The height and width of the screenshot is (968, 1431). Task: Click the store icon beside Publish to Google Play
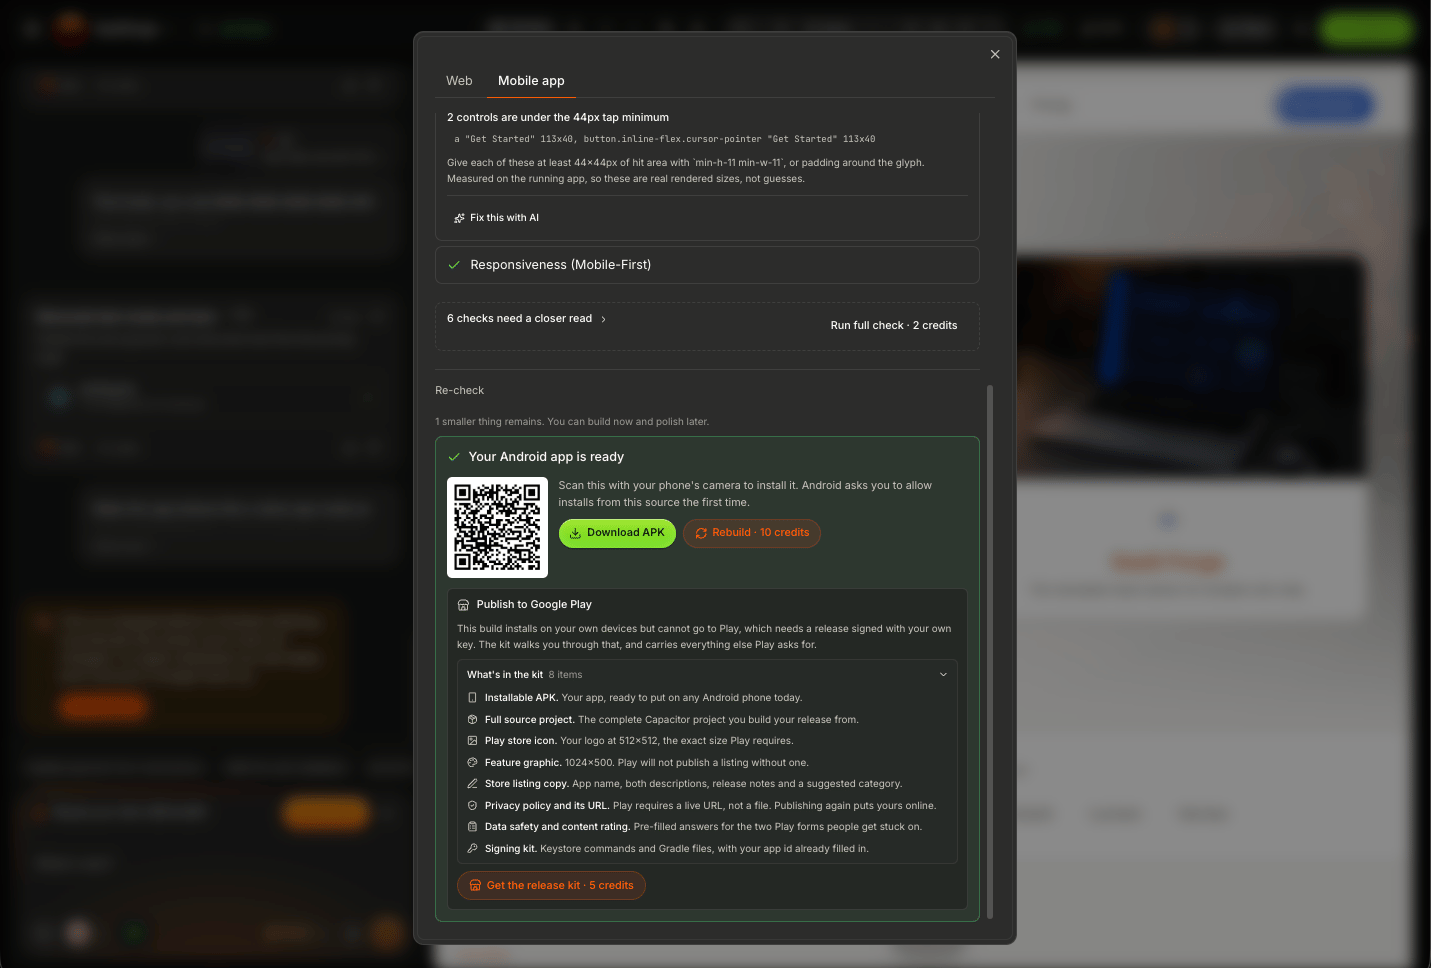[463, 605]
